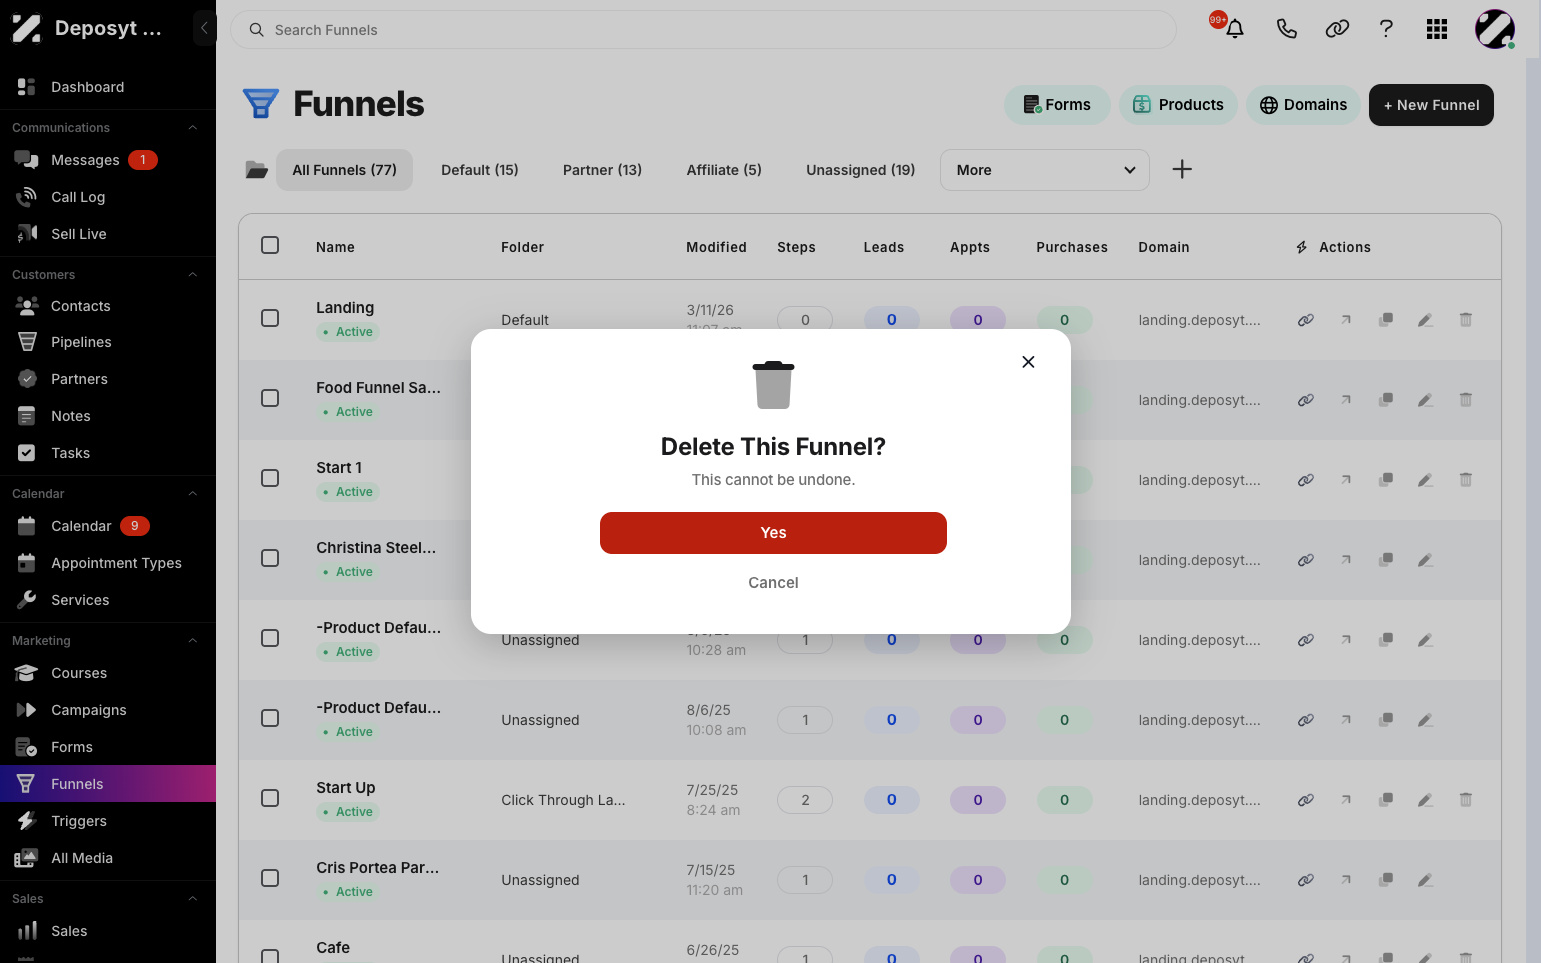Collapse the Customers sidebar section
This screenshot has width=1541, height=963.
click(x=193, y=275)
